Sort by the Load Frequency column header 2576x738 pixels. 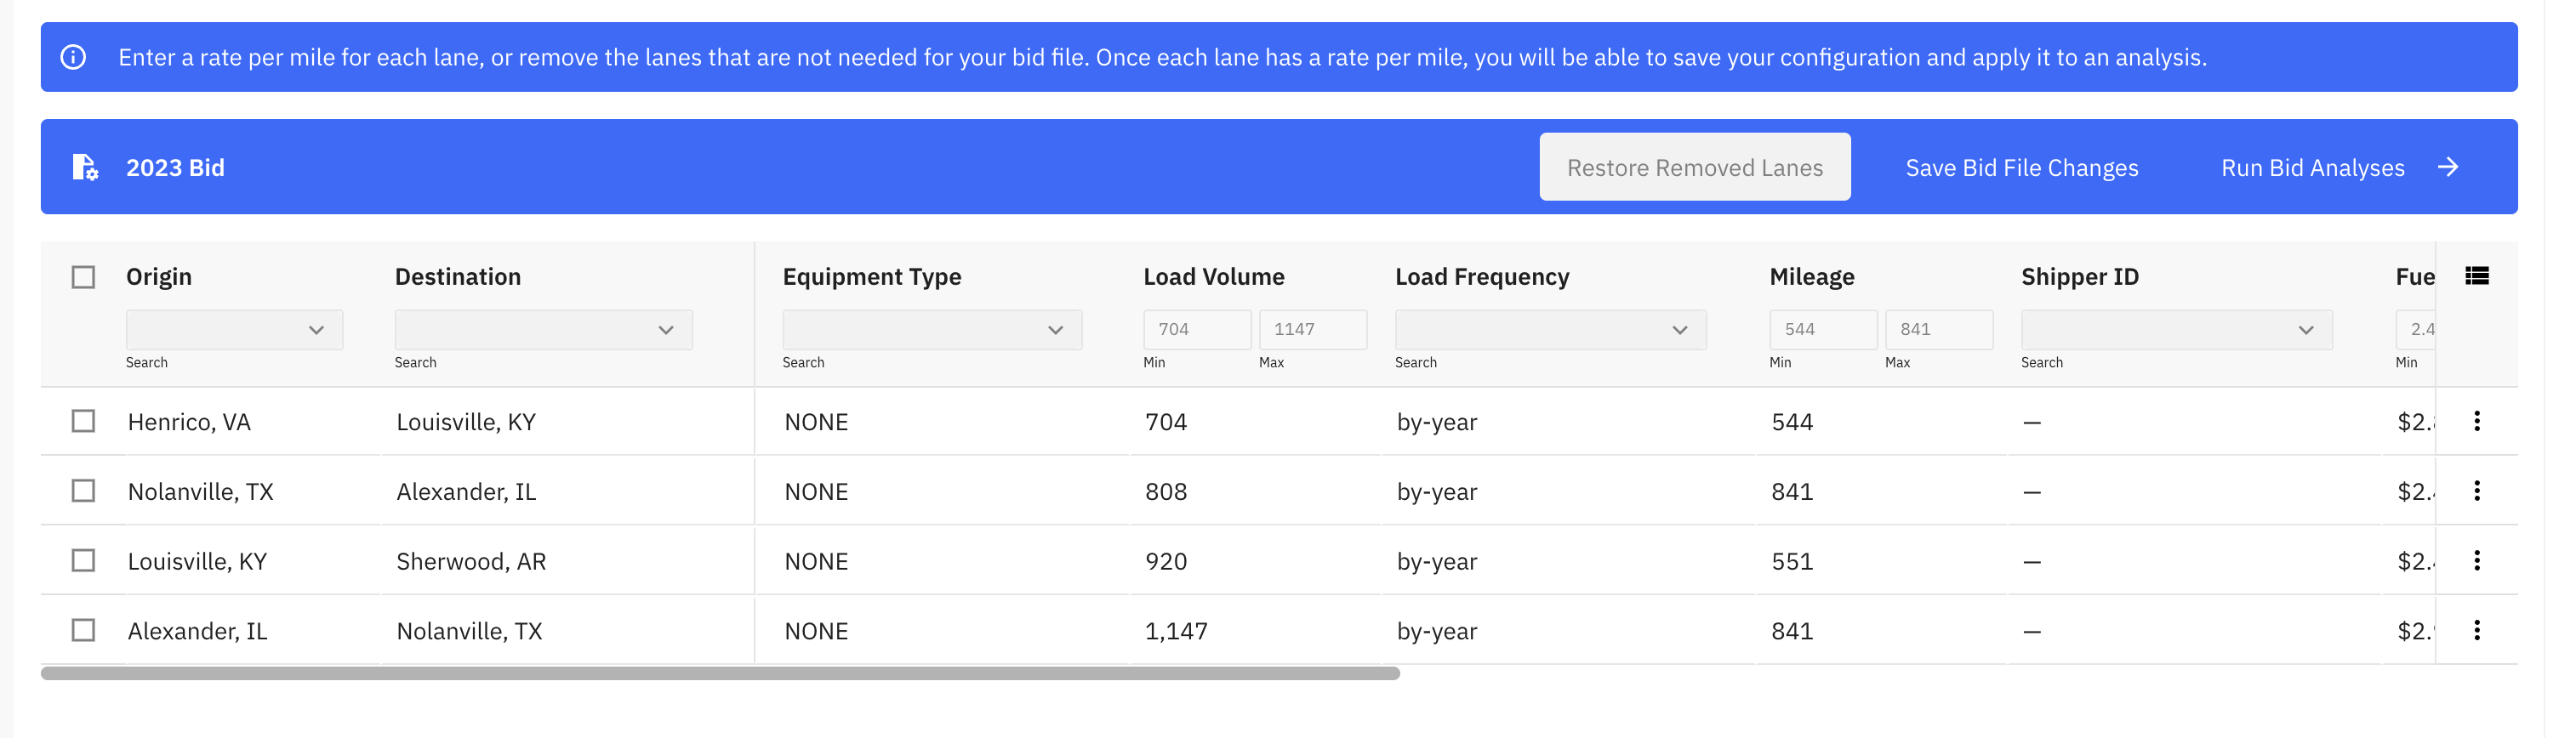[x=1482, y=277]
